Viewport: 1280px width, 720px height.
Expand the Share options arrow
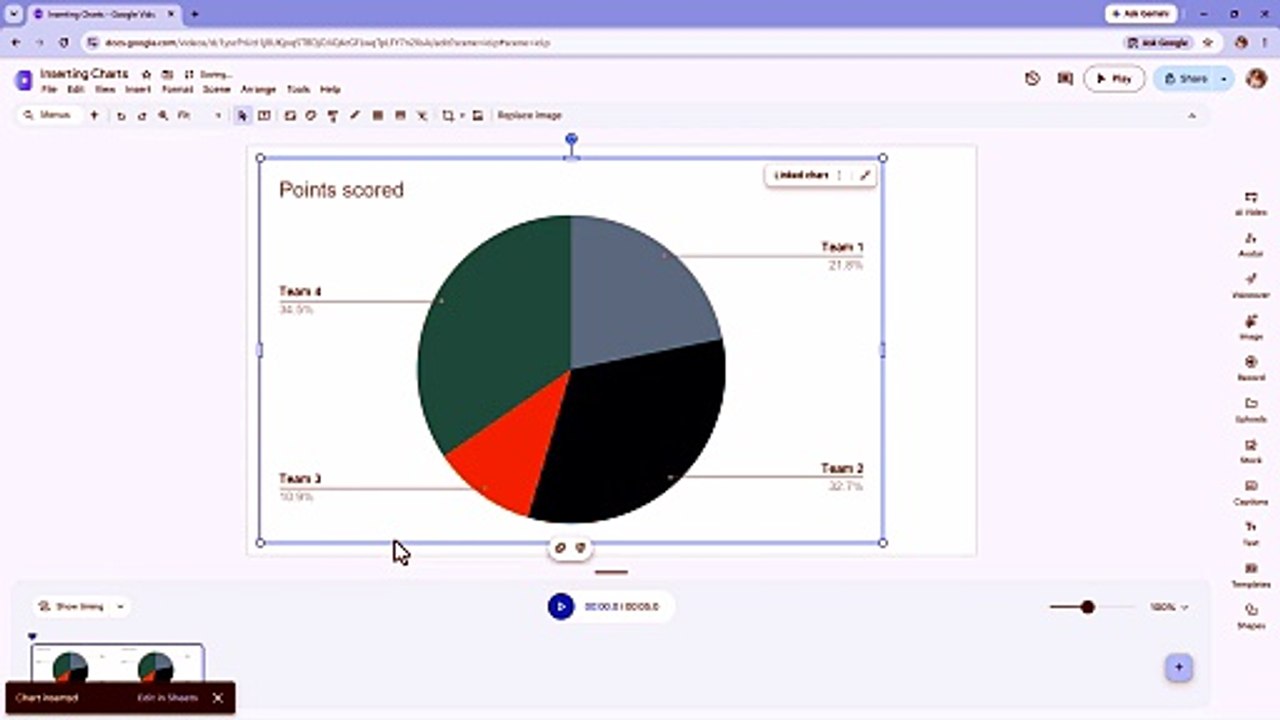point(1224,79)
